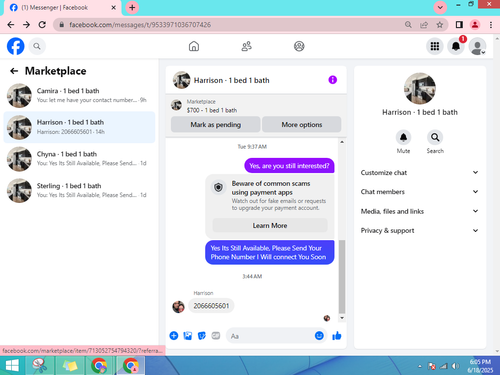Image resolution: width=500 pixels, height=375 pixels.
Task: Search inside the Harrison conversation
Action: tap(435, 137)
